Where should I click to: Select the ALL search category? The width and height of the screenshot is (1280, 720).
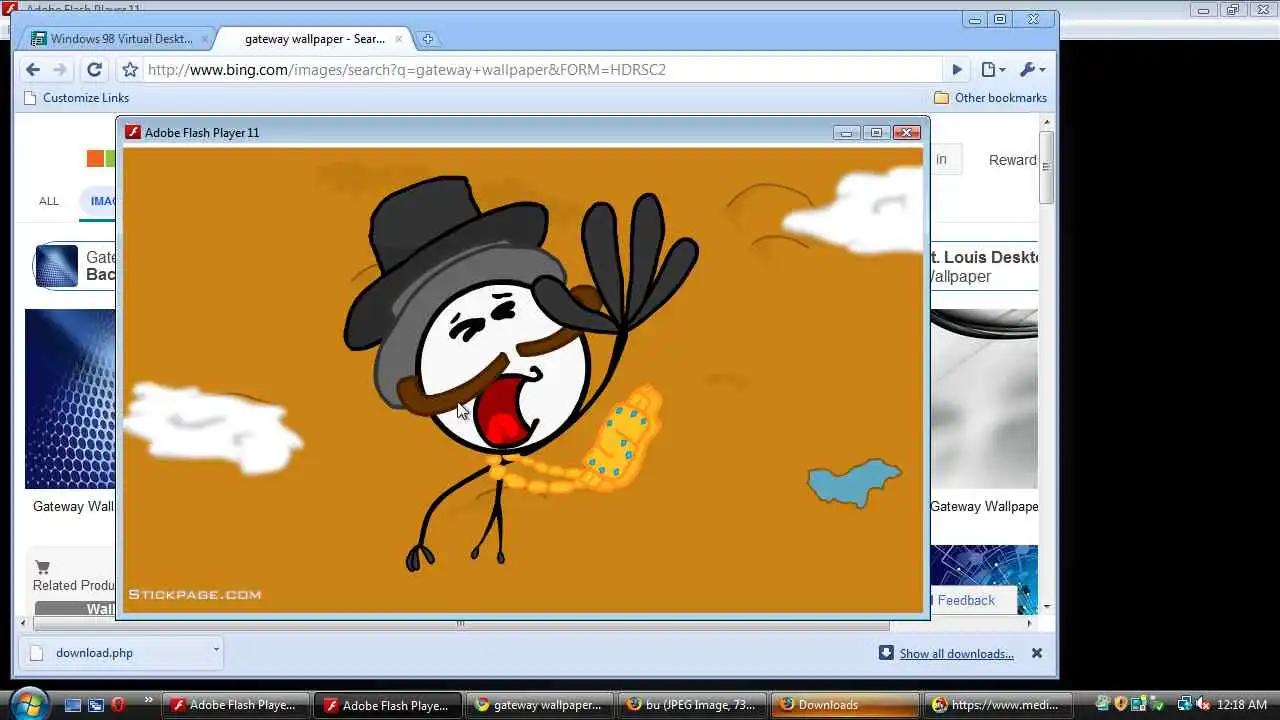(x=49, y=201)
